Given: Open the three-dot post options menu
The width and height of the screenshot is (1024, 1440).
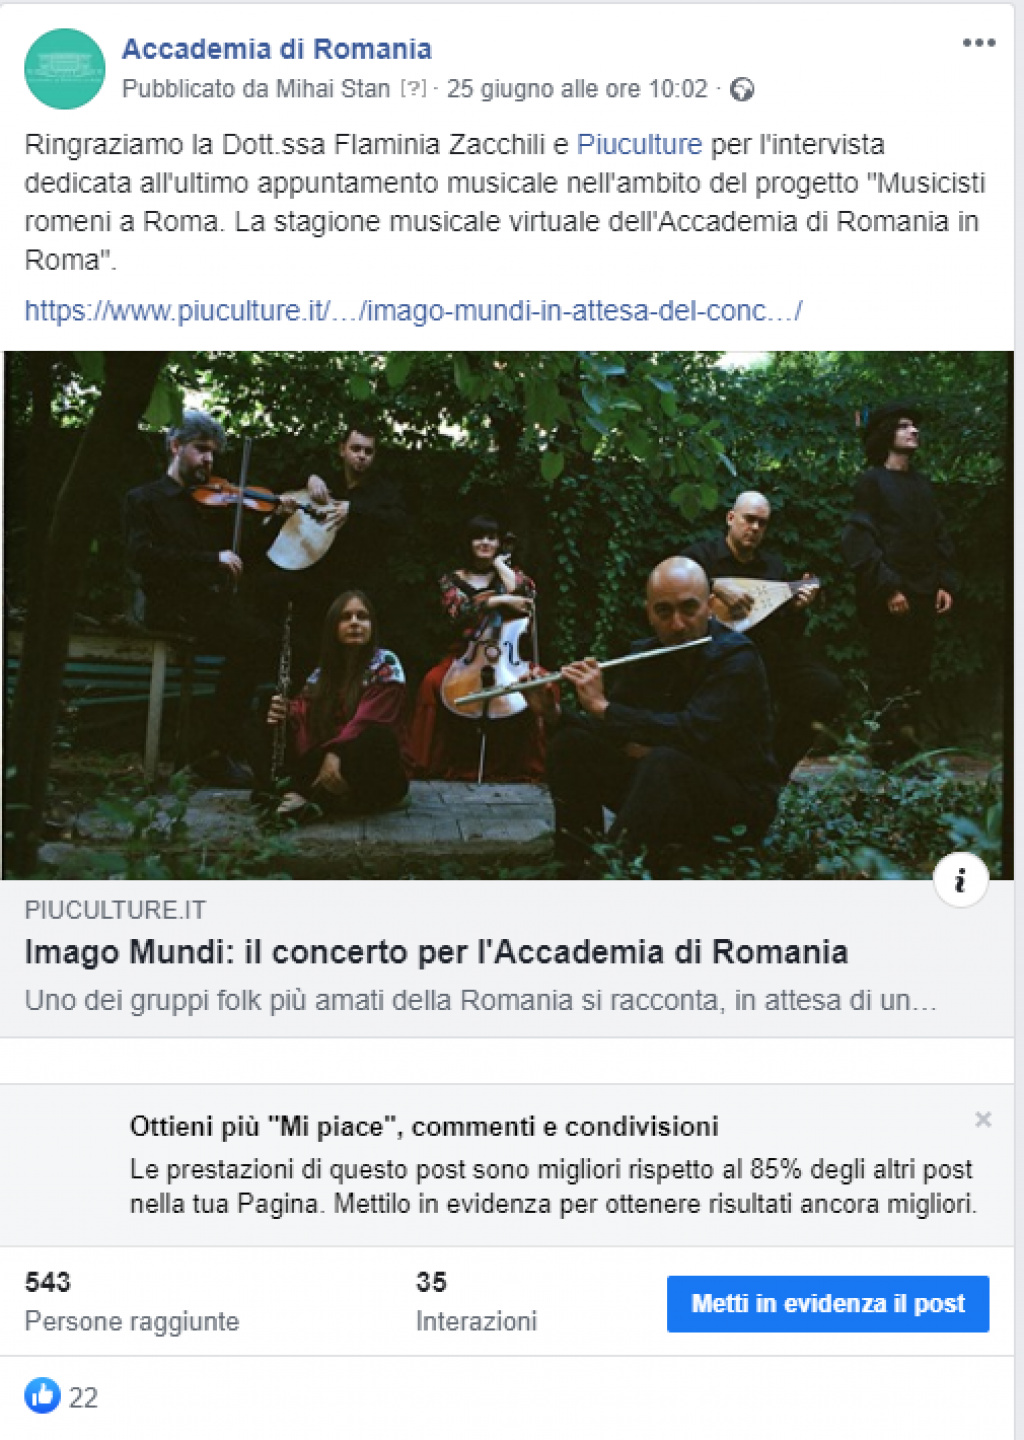Looking at the screenshot, I should pos(978,43).
